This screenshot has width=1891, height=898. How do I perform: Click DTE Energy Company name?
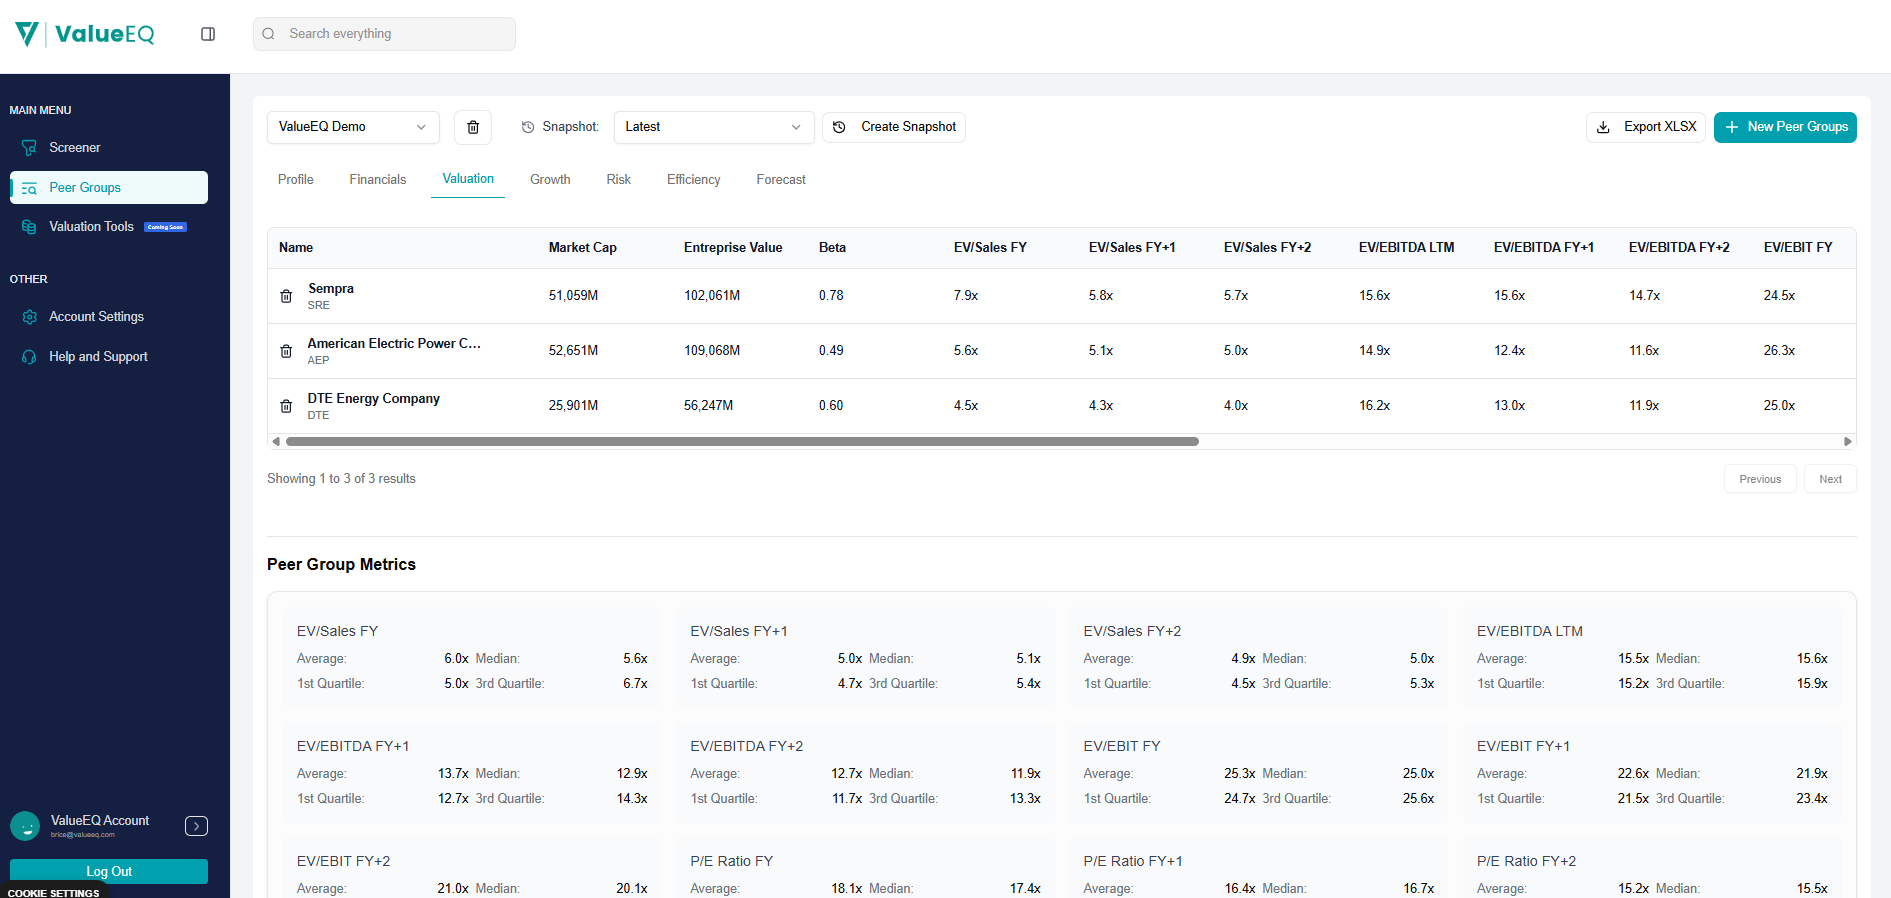[x=374, y=399]
